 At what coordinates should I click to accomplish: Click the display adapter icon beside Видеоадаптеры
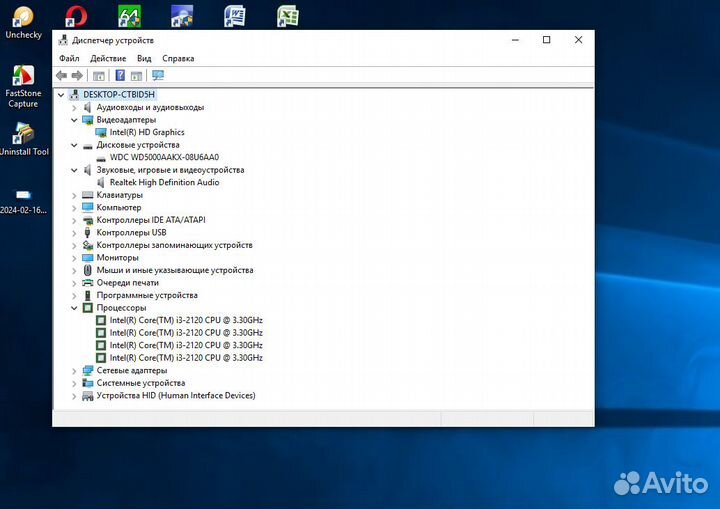87,120
